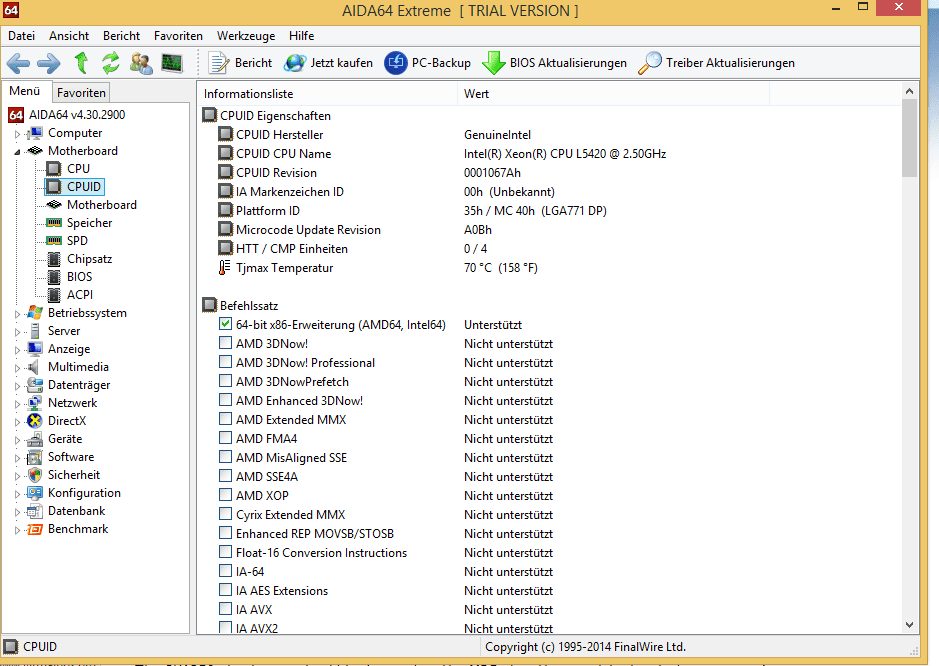Toggle AMD 3DNow! checkbox
Viewport: 939px width, 666px height.
[x=225, y=343]
